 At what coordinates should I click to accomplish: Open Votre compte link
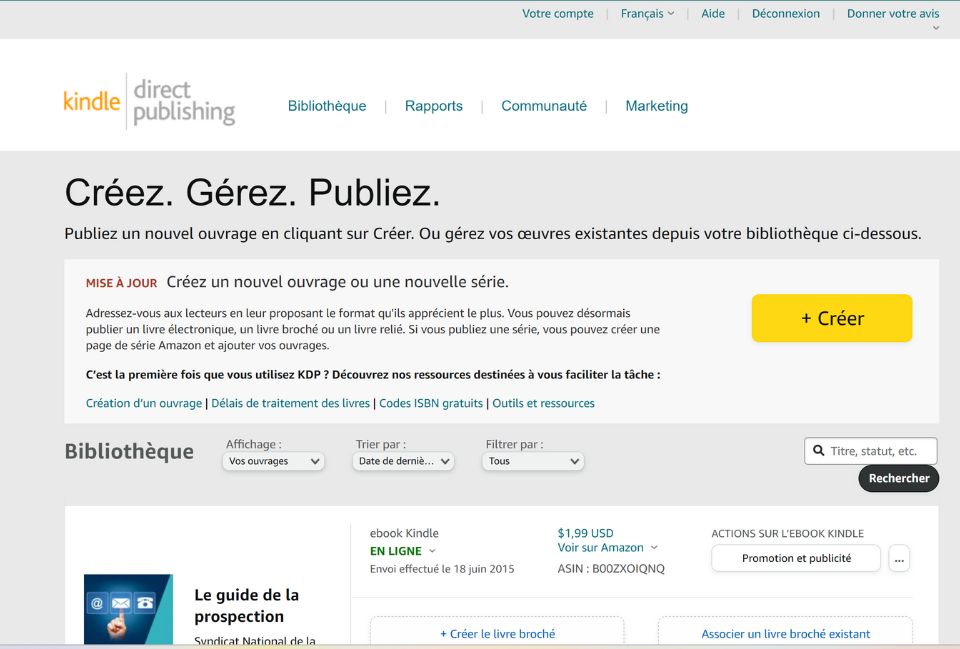[557, 13]
